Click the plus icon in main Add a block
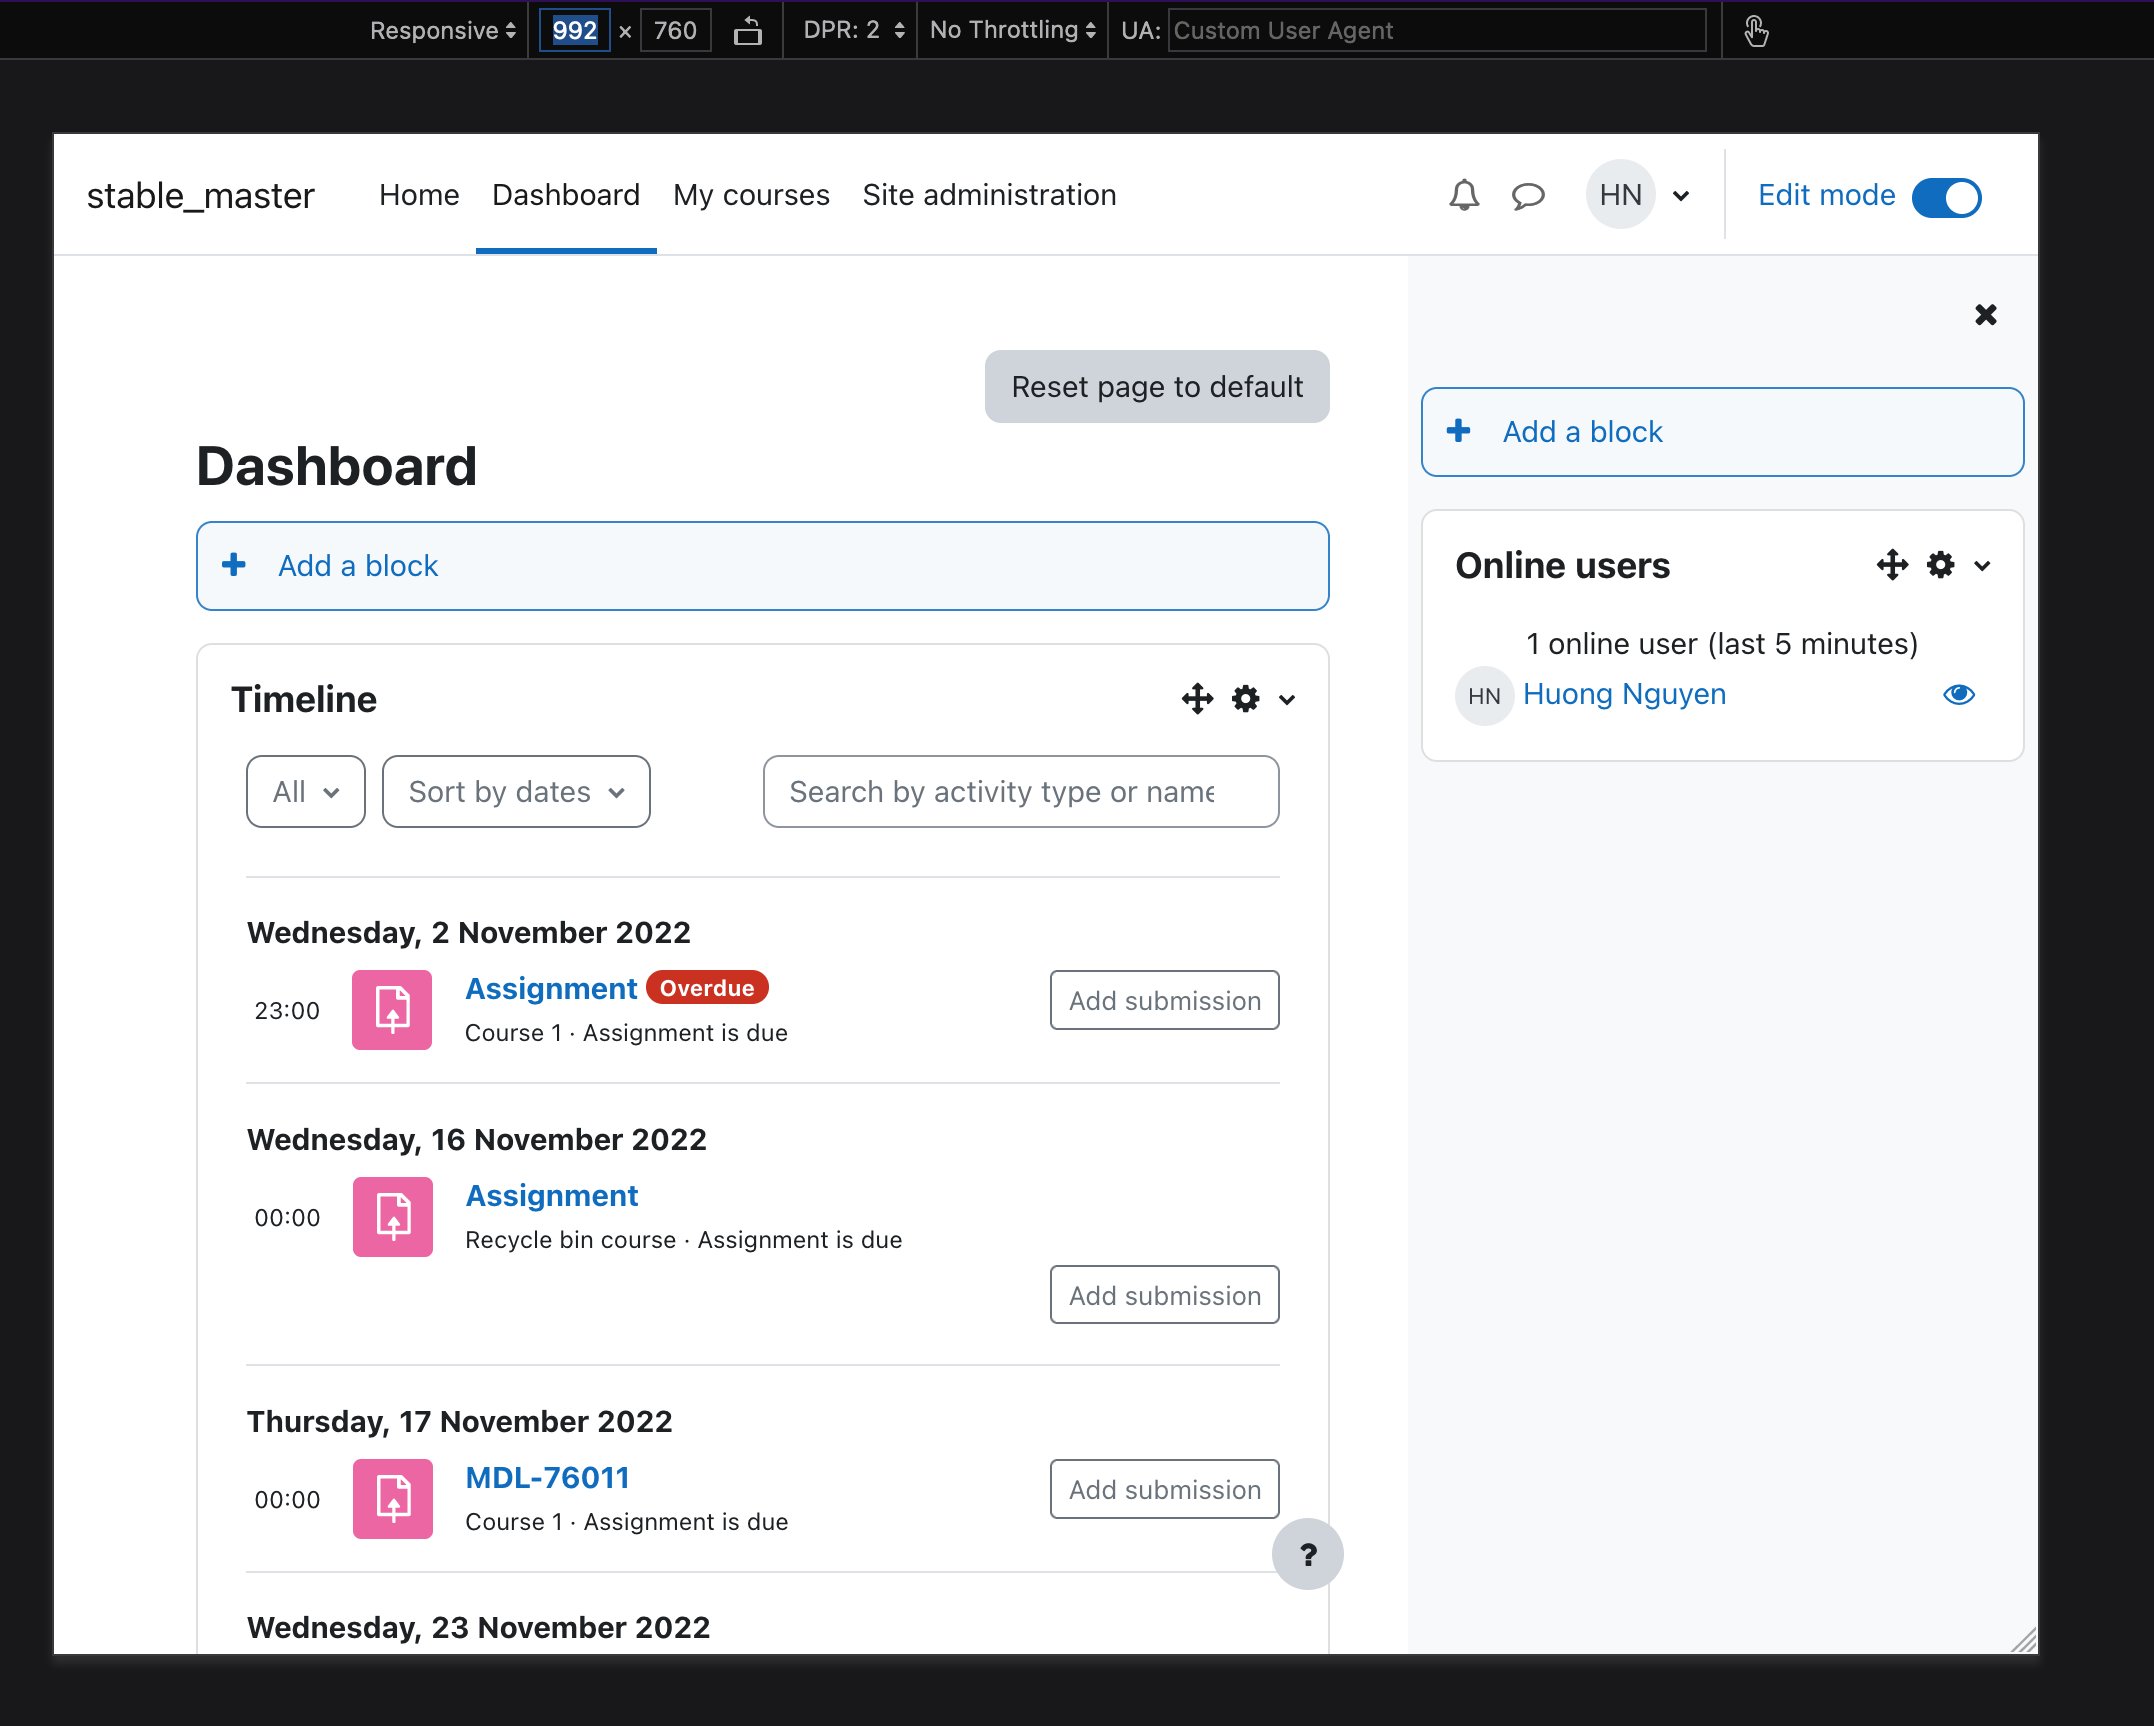The width and height of the screenshot is (2154, 1726). pyautogui.click(x=234, y=565)
